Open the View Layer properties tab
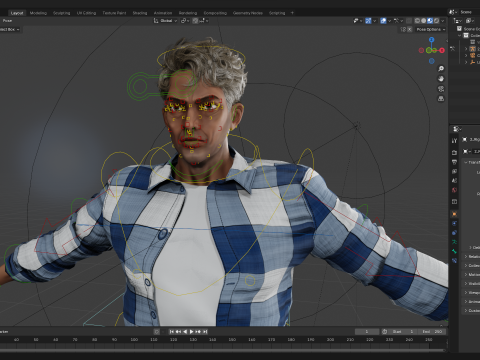 click(454, 171)
